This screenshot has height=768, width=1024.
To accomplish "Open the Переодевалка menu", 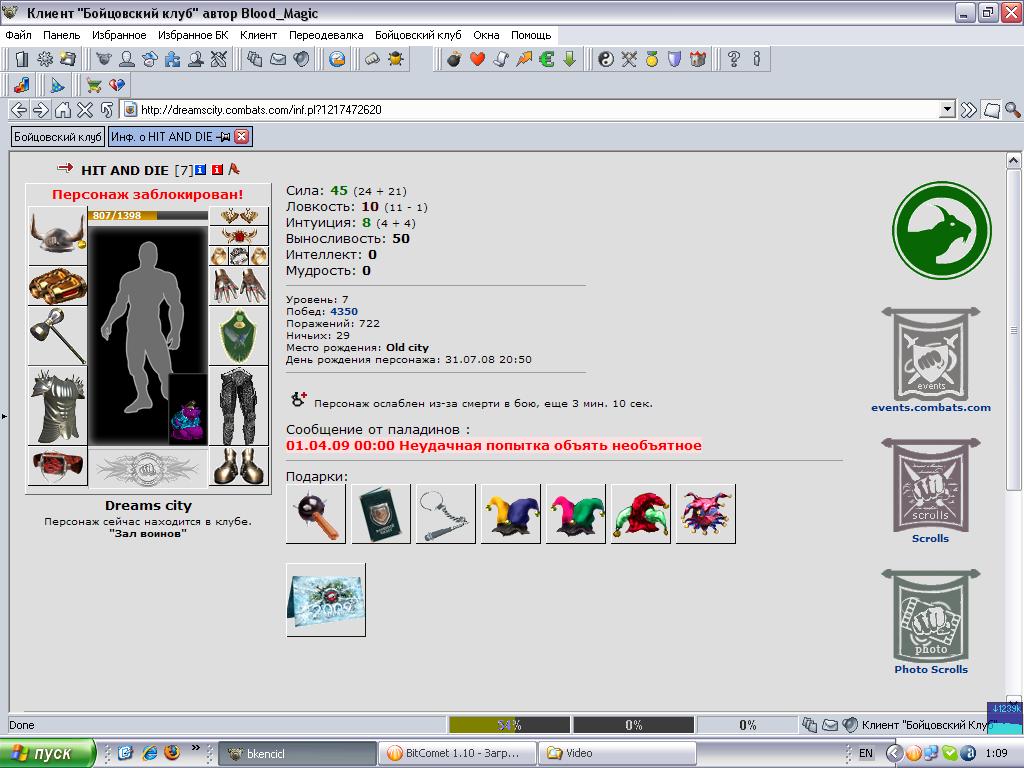I will pos(326,35).
